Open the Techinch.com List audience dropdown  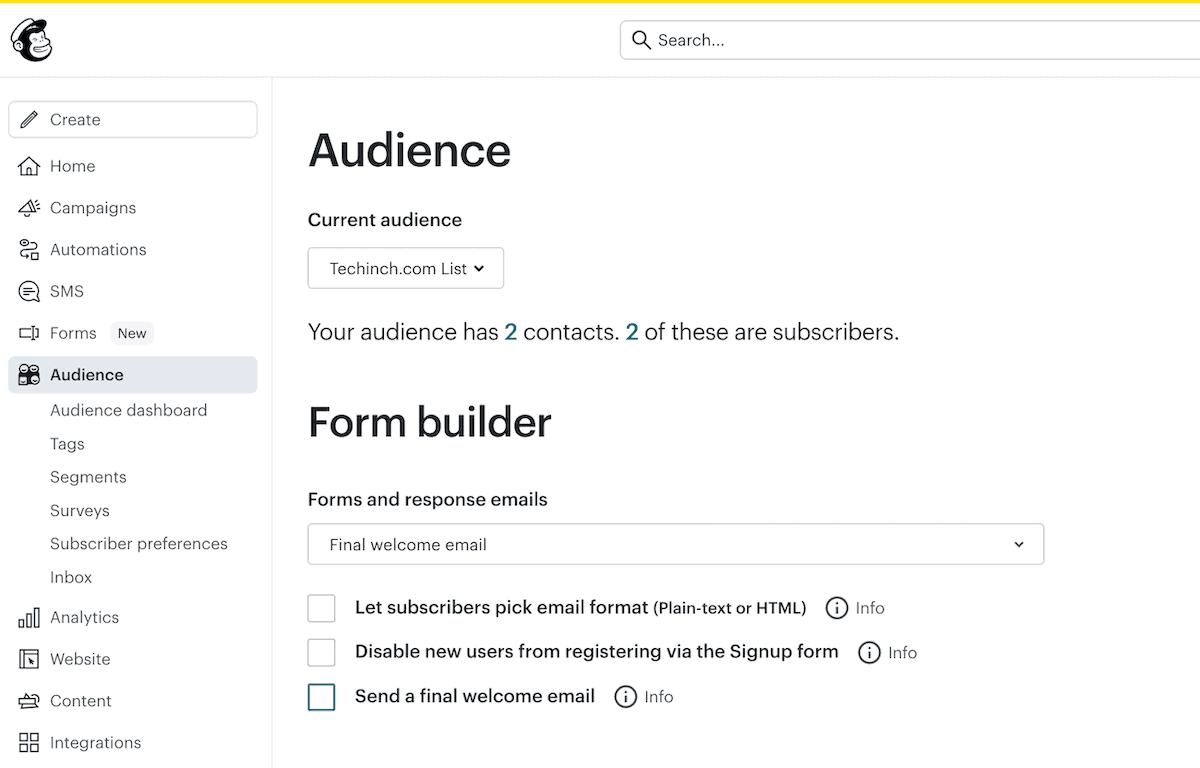[405, 268]
